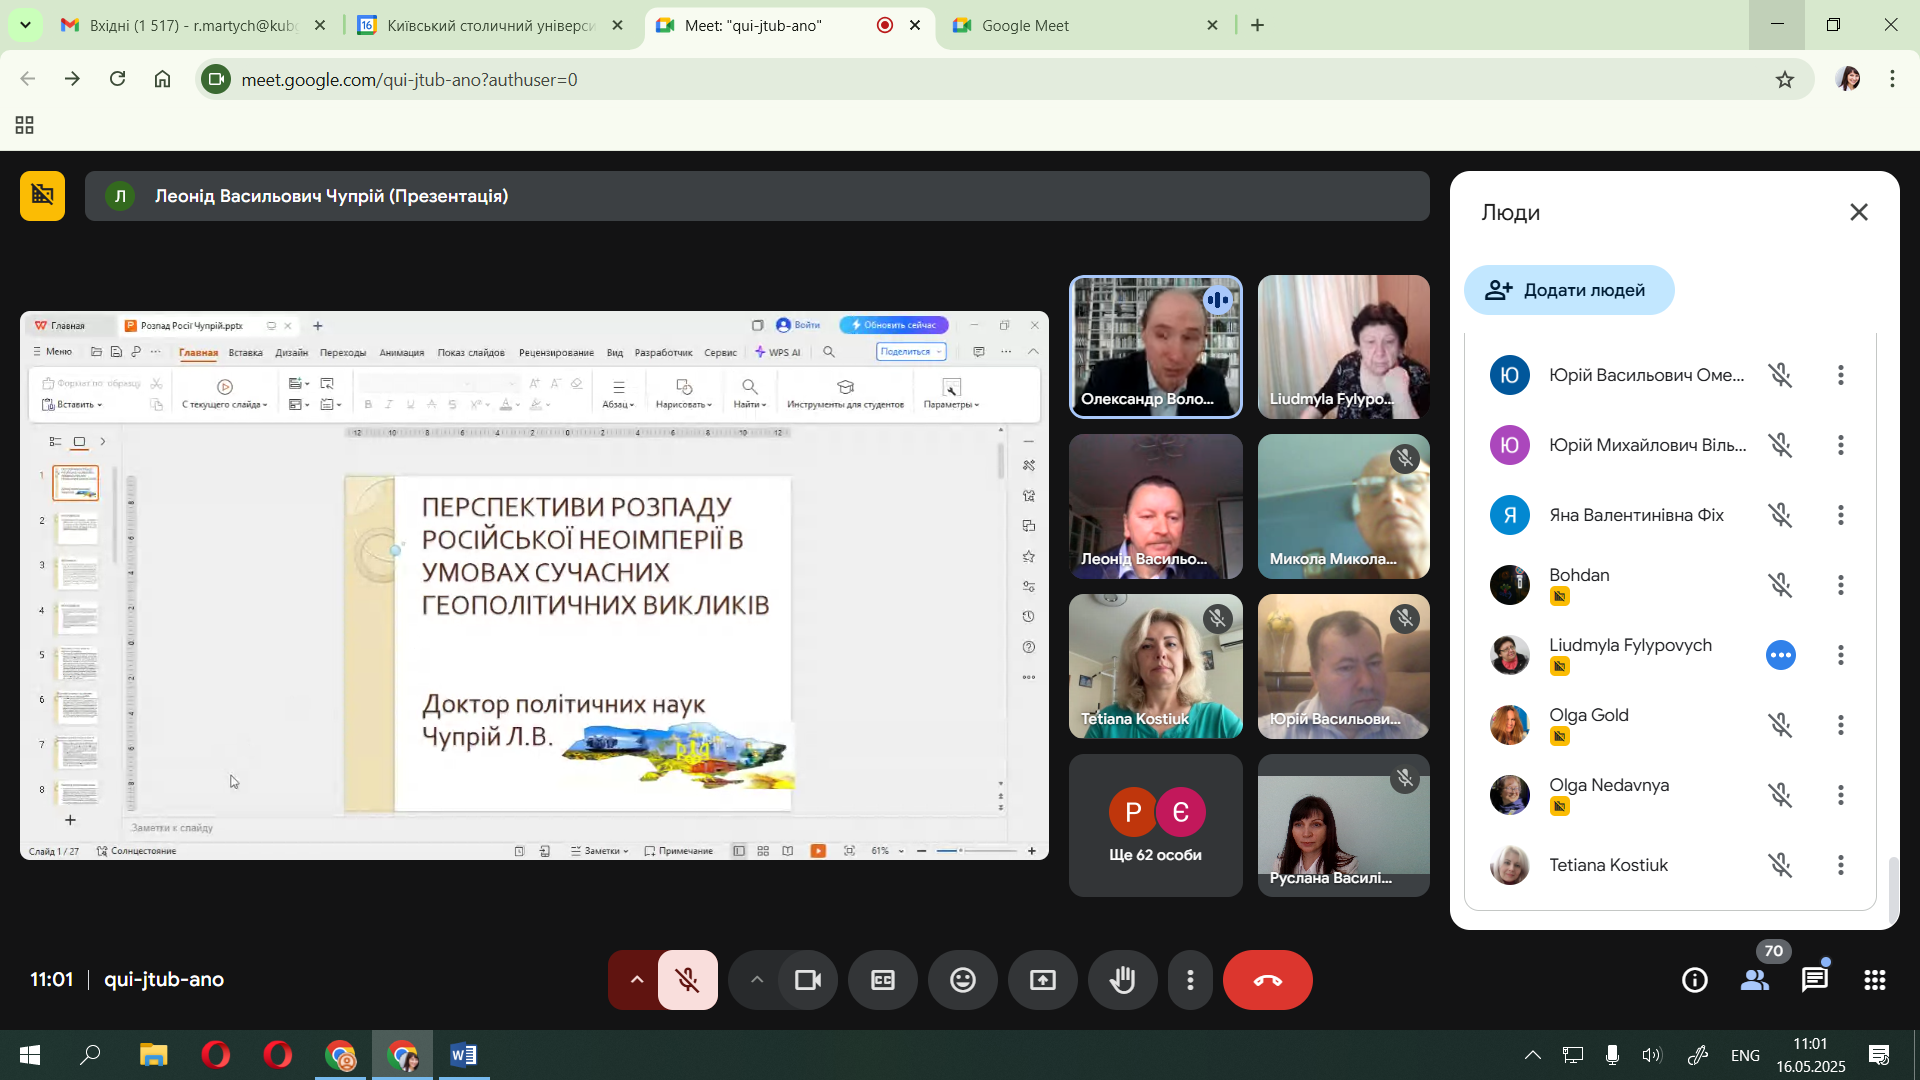The image size is (1920, 1080).
Task: Open the activities grid icon
Action: click(x=1874, y=980)
